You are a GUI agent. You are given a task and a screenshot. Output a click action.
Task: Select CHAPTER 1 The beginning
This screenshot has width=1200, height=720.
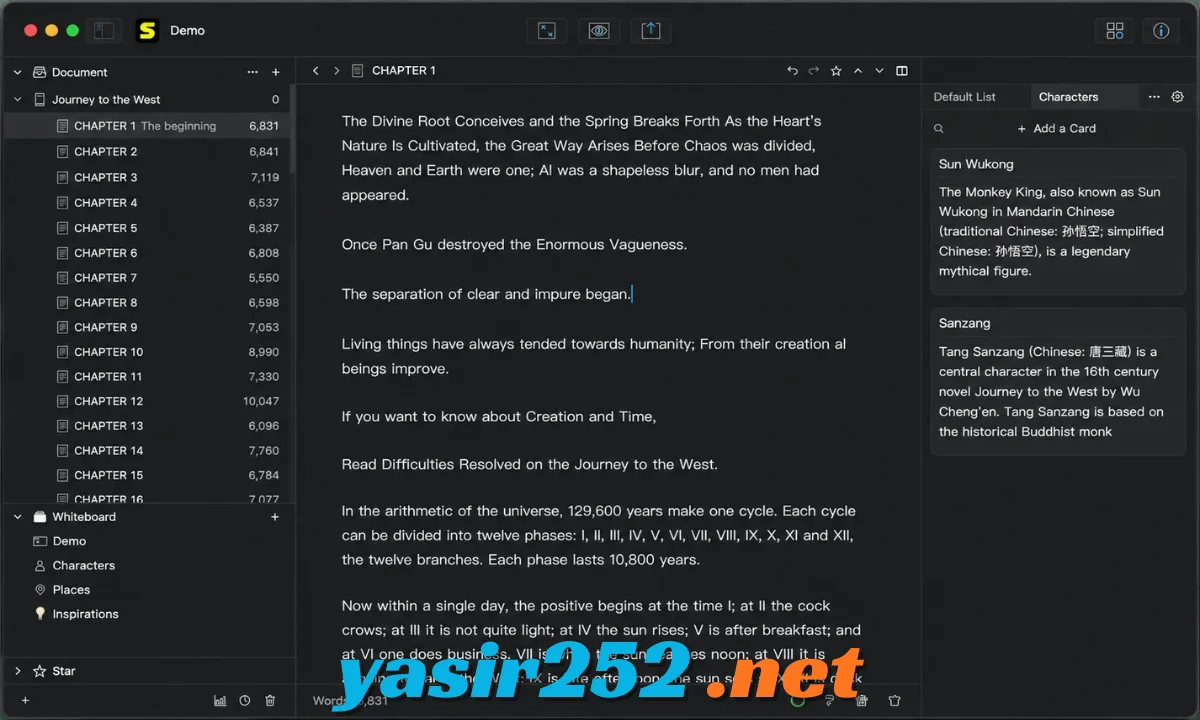coord(147,126)
